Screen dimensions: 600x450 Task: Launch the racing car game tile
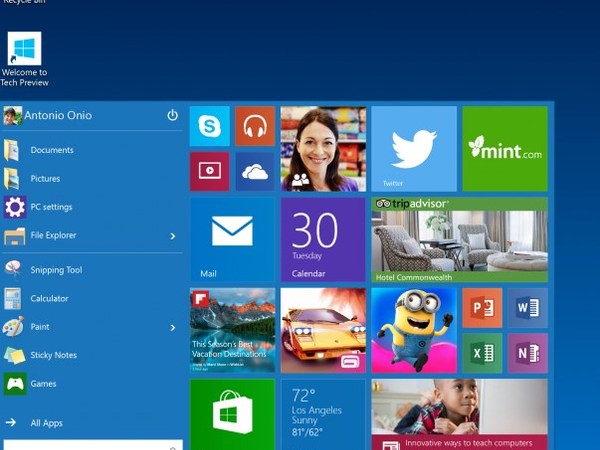tap(323, 330)
